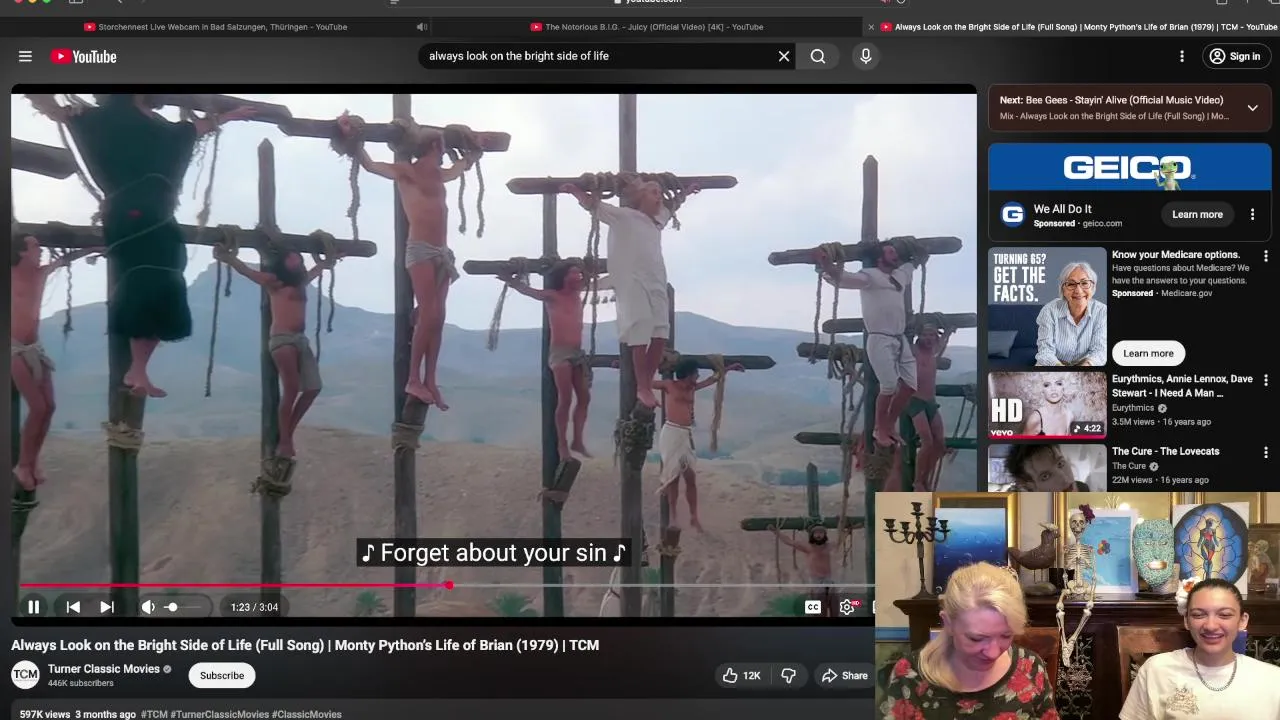Screen dimensions: 1280x720
Task: Open Turner Classic Movies channel avatar
Action: point(25,675)
